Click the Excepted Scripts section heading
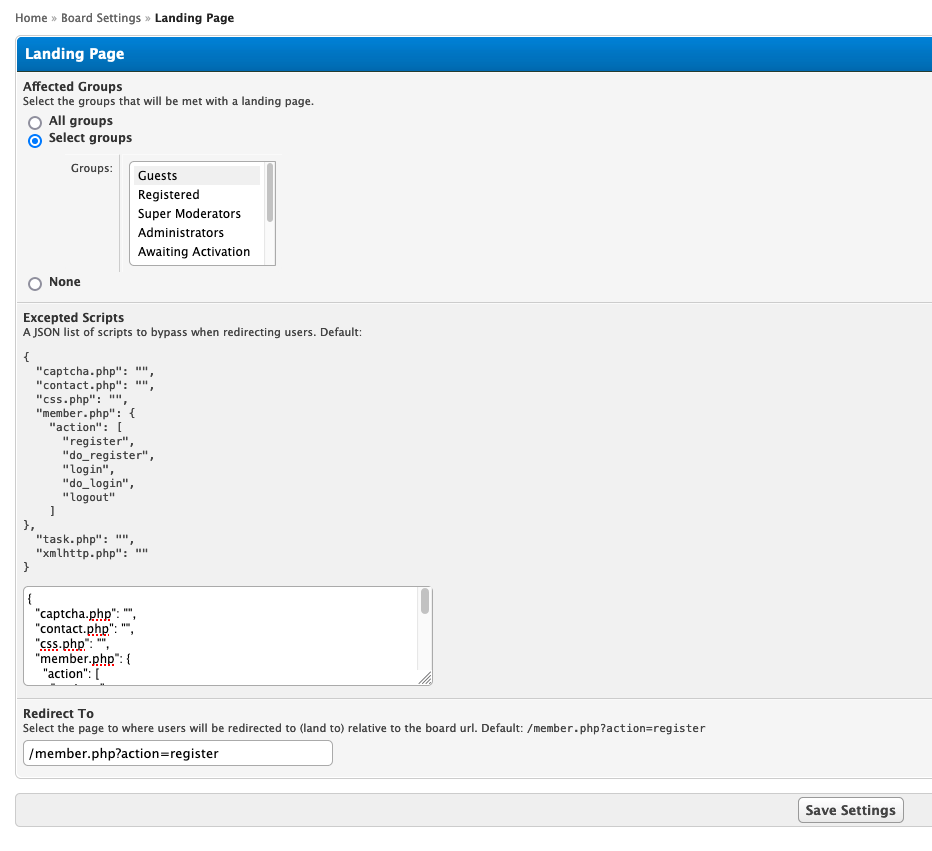This screenshot has height=851, width=932. coord(73,318)
